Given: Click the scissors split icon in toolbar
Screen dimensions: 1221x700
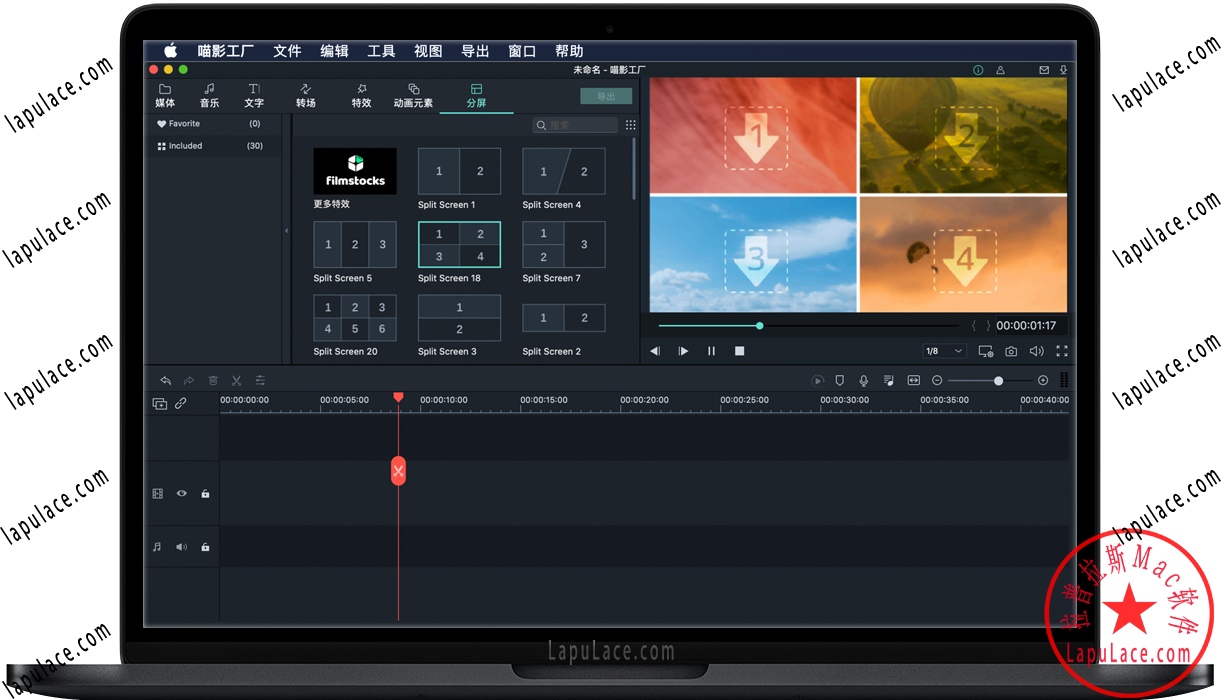Looking at the screenshot, I should click(x=237, y=380).
